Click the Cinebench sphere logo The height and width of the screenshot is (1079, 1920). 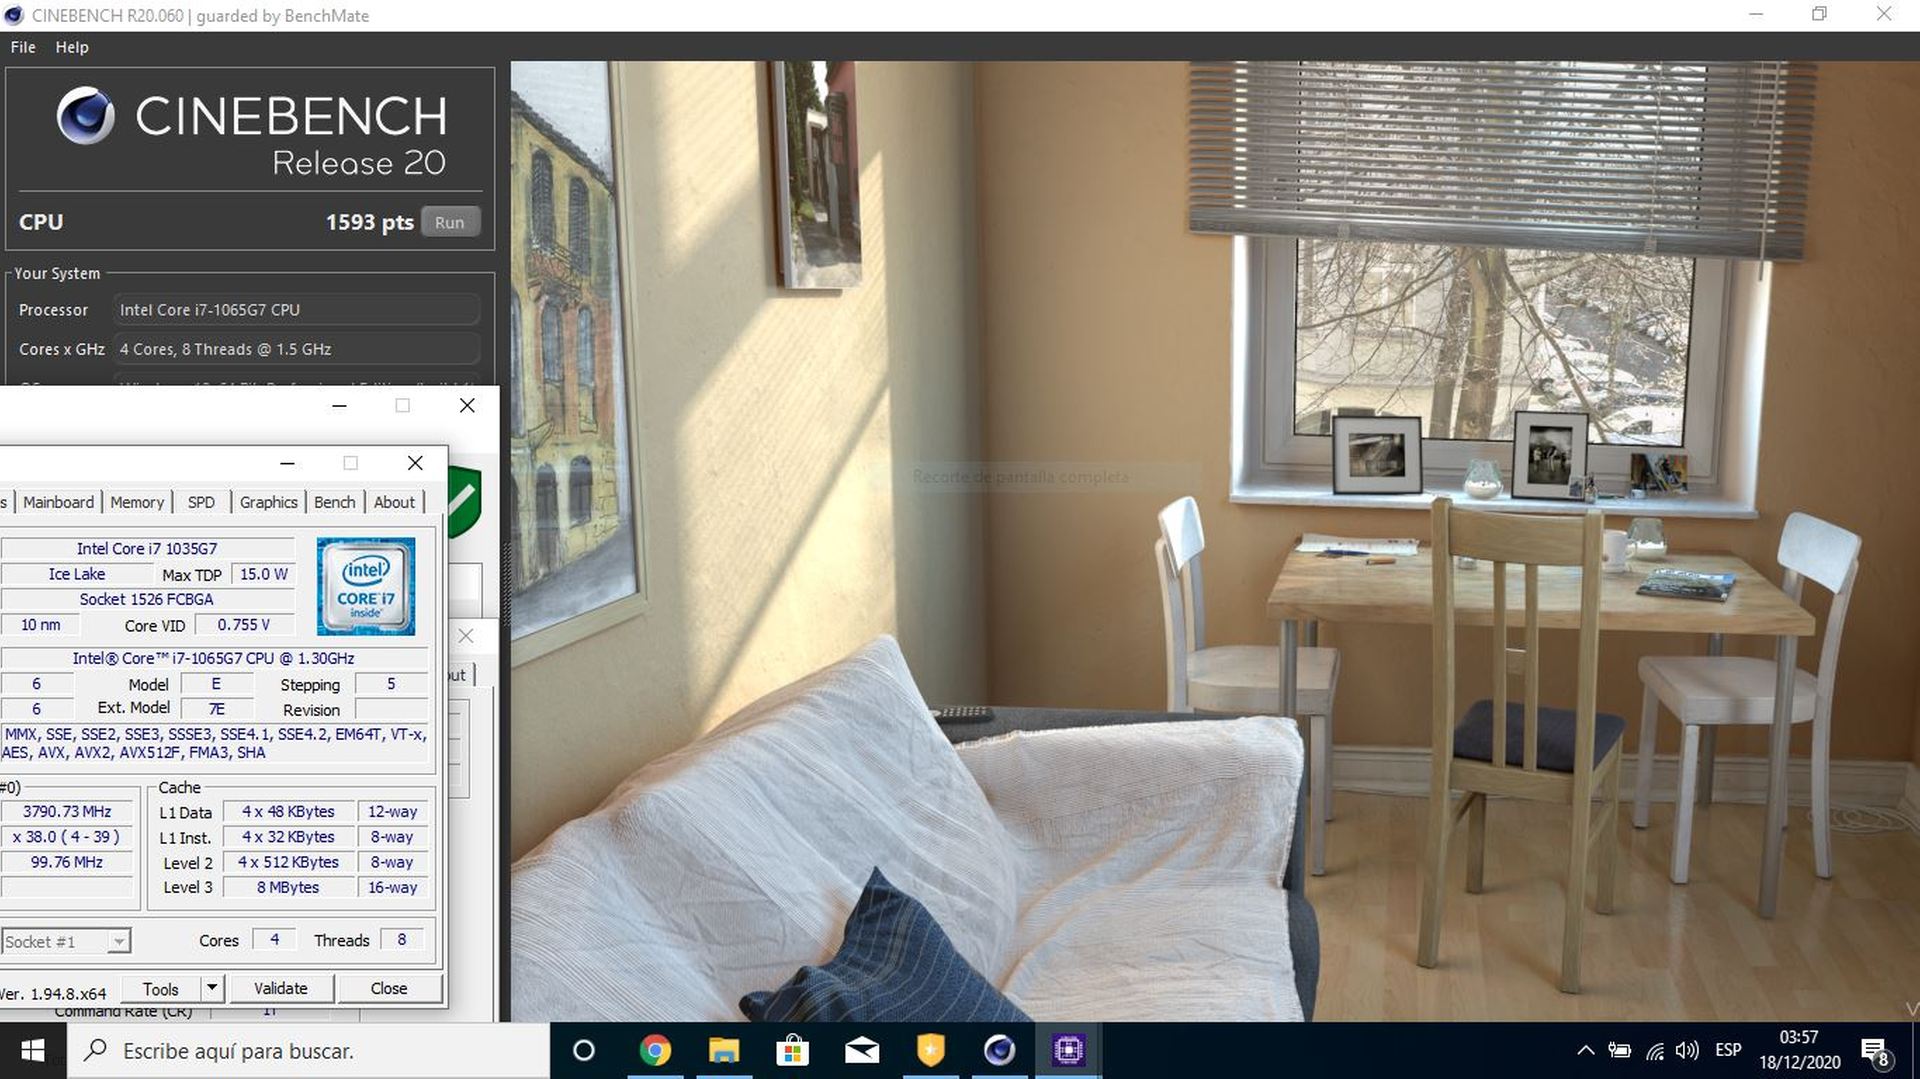pyautogui.click(x=85, y=115)
